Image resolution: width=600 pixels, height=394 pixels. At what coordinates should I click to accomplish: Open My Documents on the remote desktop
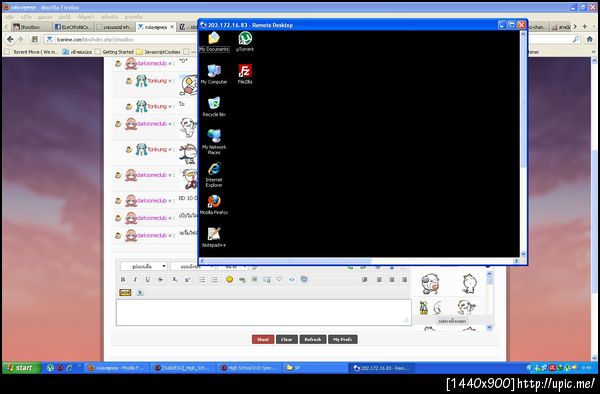coord(214,42)
